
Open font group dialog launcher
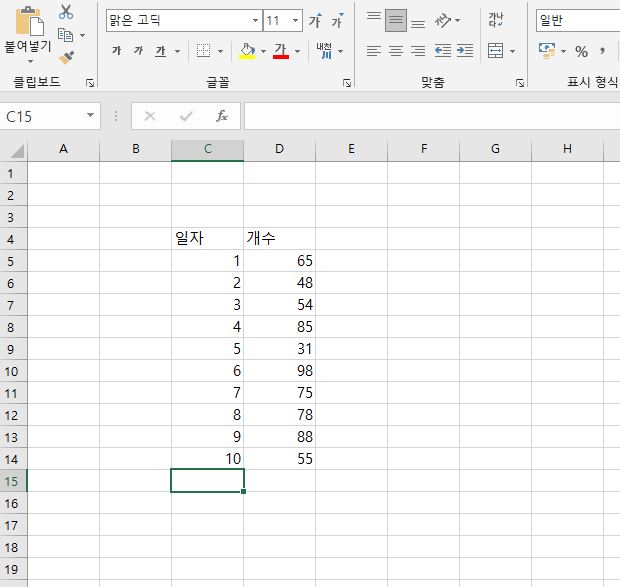[x=347, y=83]
